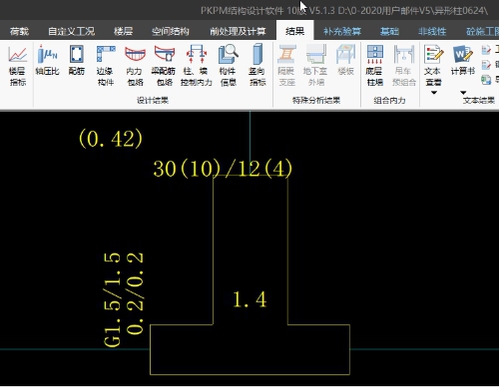Open the 梁配筋包络 beam reinforcement envelope

point(165,66)
